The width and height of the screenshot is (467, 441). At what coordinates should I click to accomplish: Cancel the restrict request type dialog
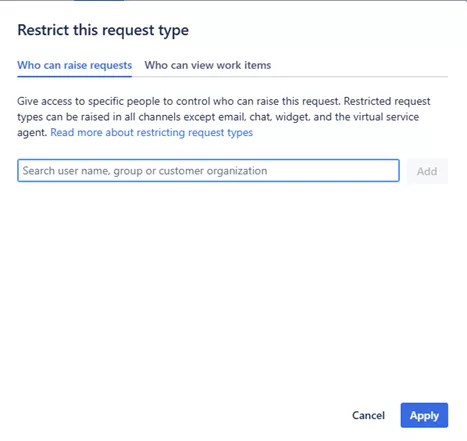368,415
